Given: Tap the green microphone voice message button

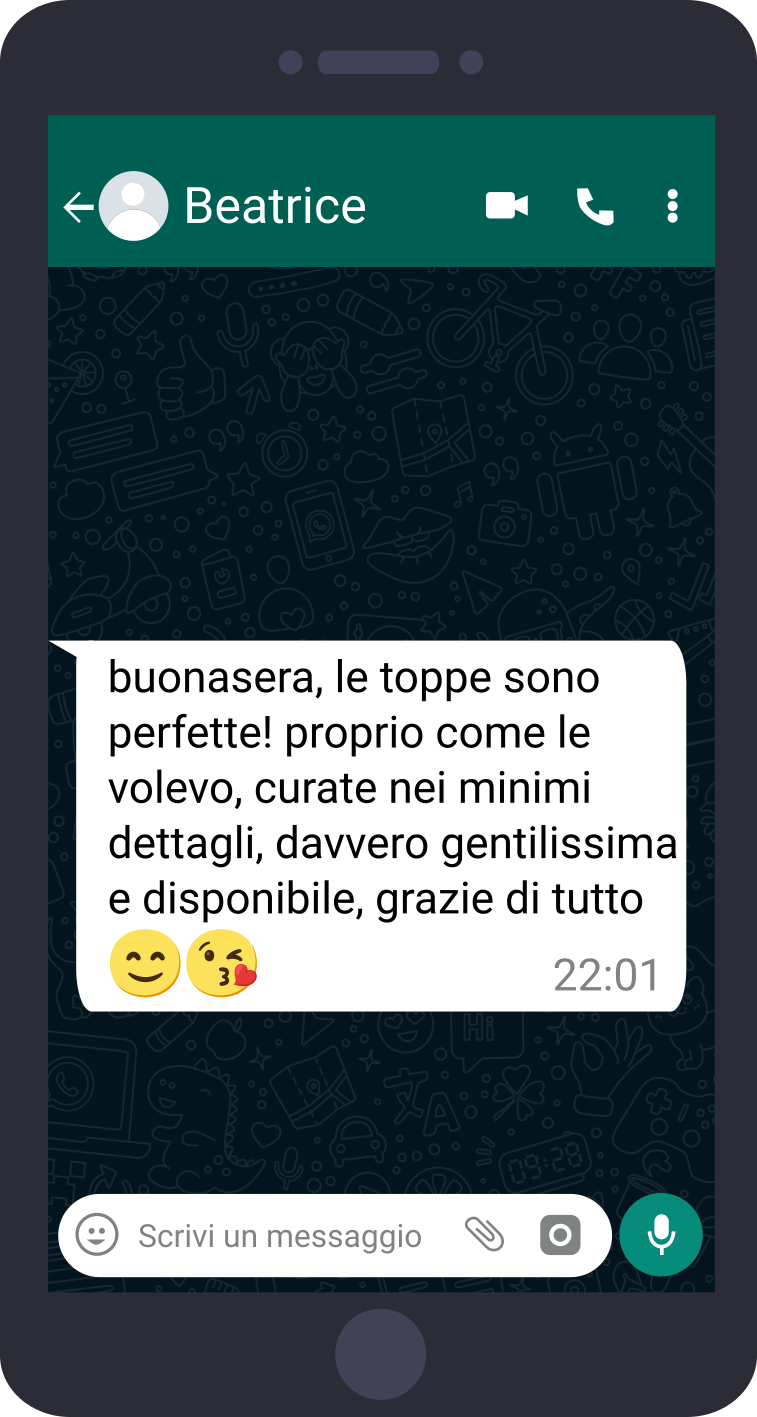Looking at the screenshot, I should (661, 1235).
